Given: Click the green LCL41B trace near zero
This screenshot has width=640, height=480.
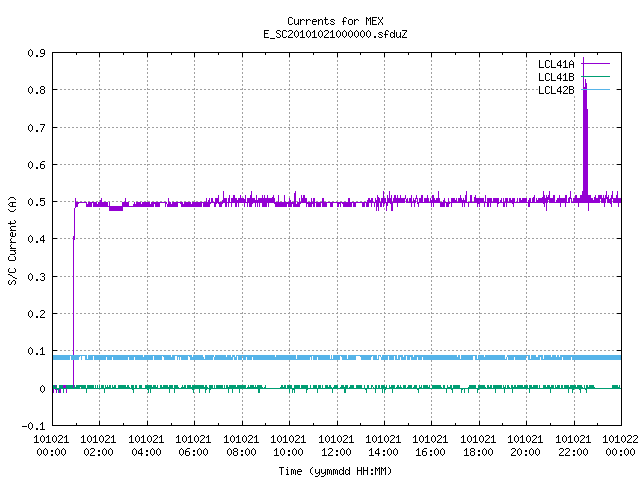Looking at the screenshot, I should click(x=337, y=387).
